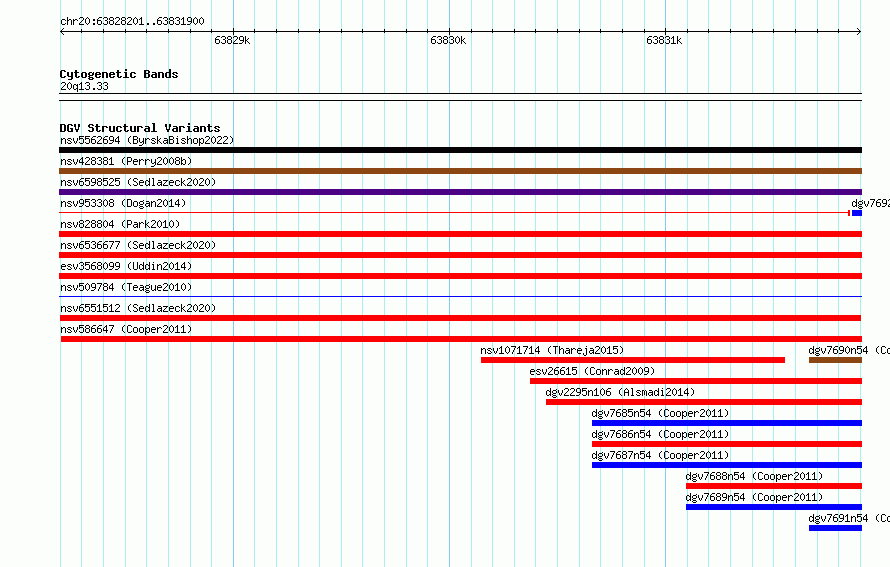Click nsv586647 (Cooper2011) label
890x567 pixels.
[126, 329]
